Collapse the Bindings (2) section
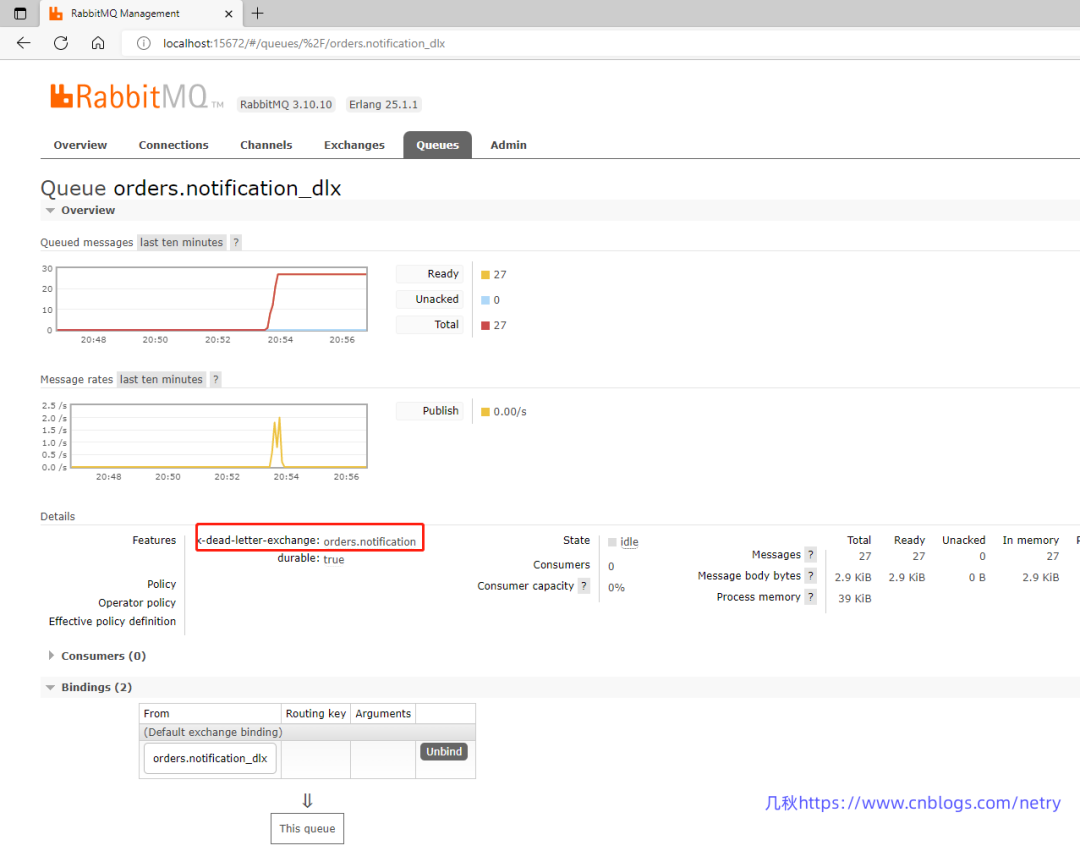1080x851 pixels. click(x=89, y=687)
